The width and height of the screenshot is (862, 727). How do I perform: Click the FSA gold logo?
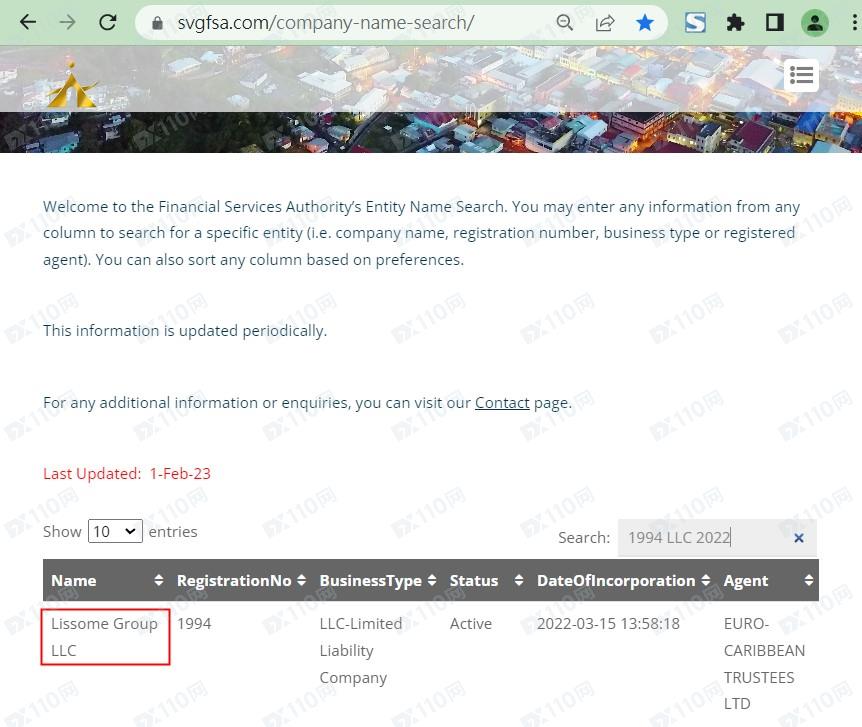(x=71, y=85)
